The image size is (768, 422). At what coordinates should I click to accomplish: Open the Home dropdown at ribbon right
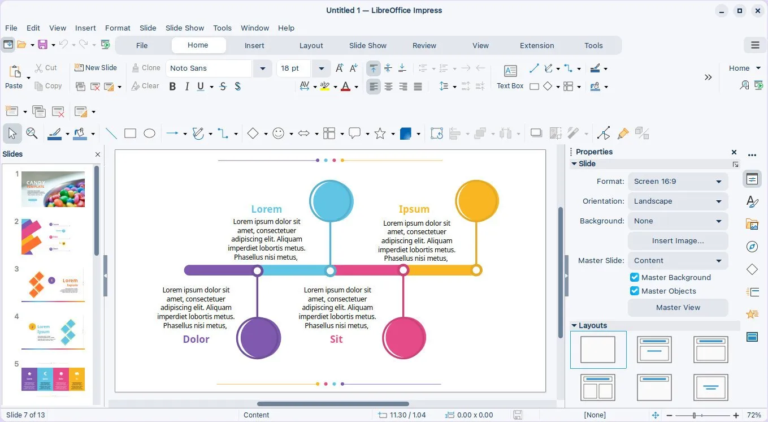tap(744, 68)
